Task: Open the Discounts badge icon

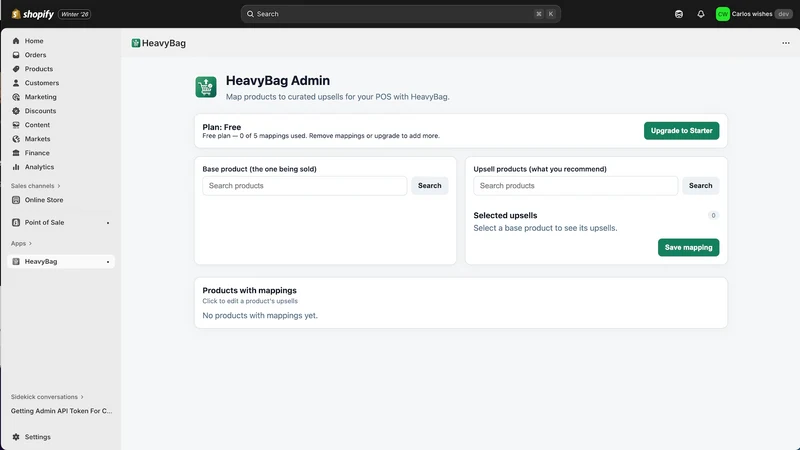Action: click(x=16, y=111)
